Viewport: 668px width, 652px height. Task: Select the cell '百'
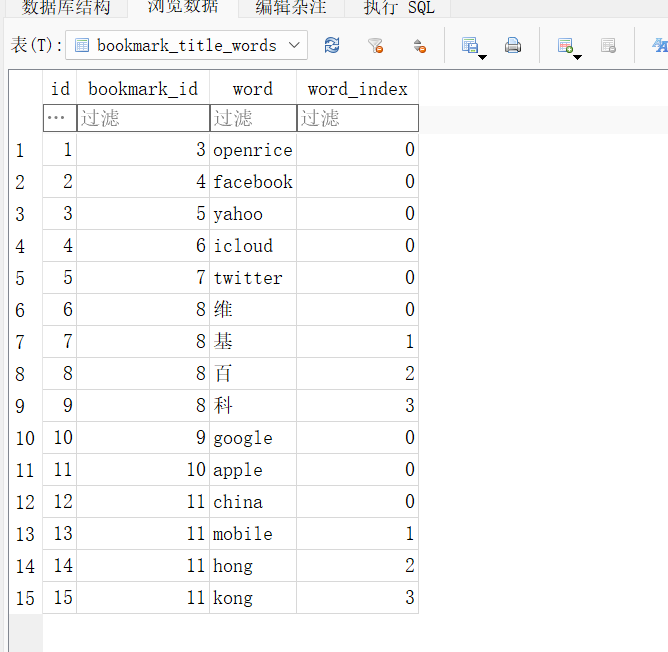pyautogui.click(x=253, y=374)
